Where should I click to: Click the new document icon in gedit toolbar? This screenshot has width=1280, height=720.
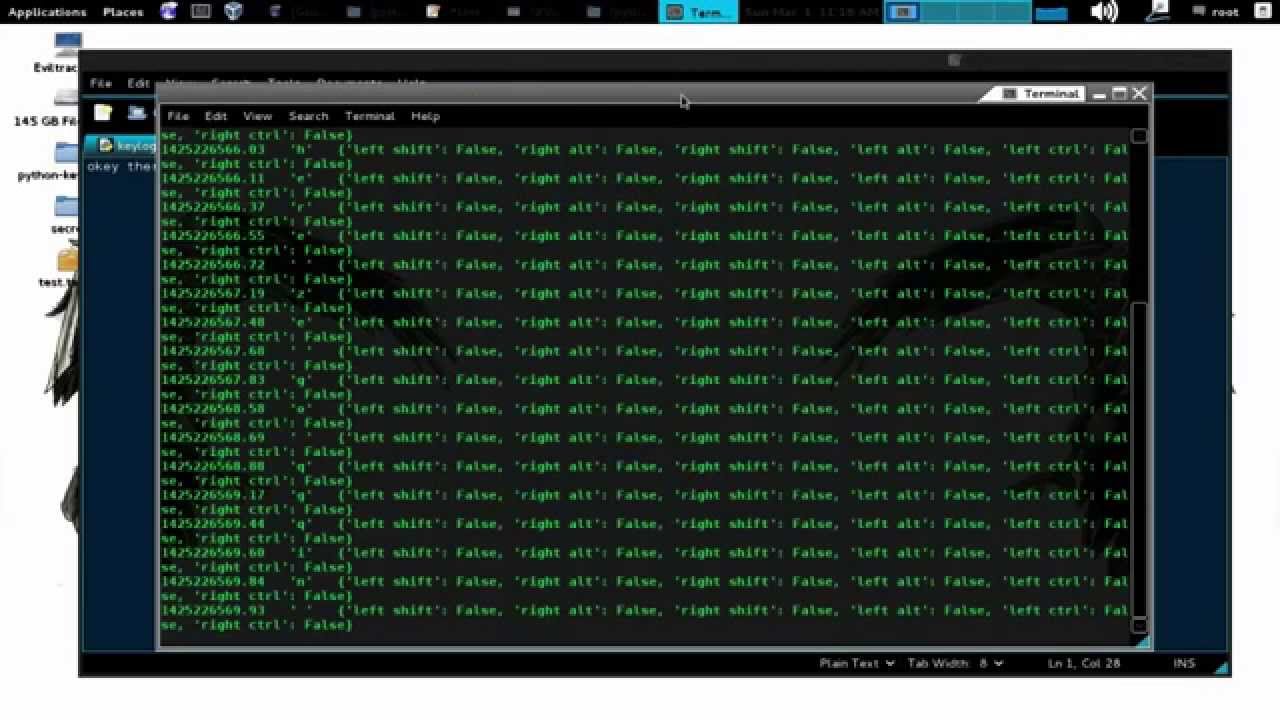103,113
